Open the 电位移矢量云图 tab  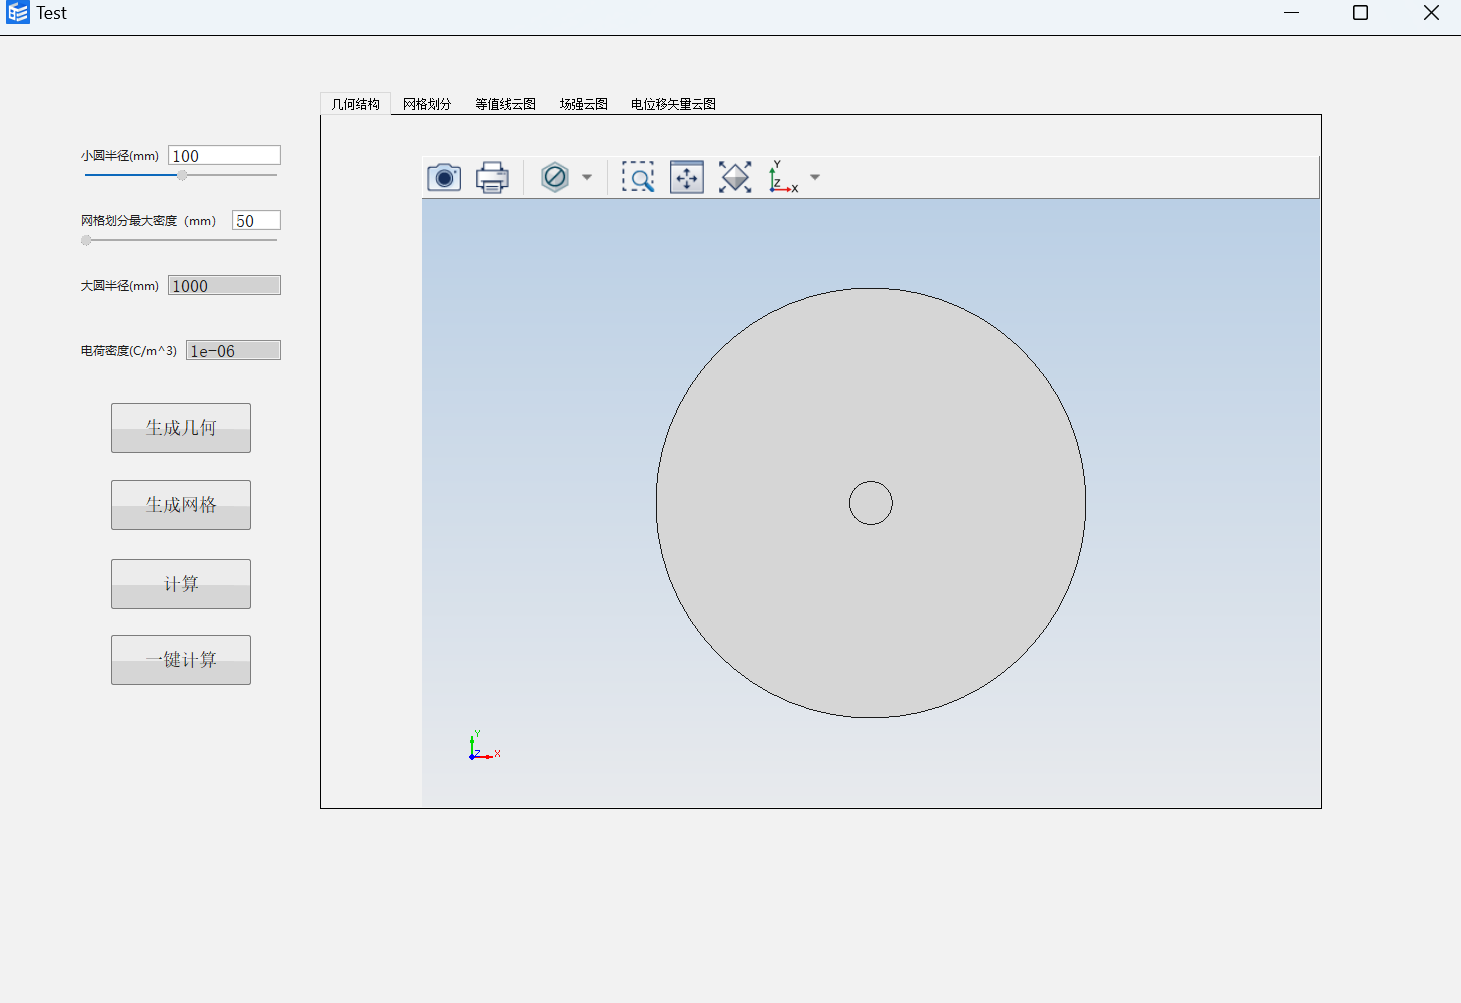(x=673, y=104)
